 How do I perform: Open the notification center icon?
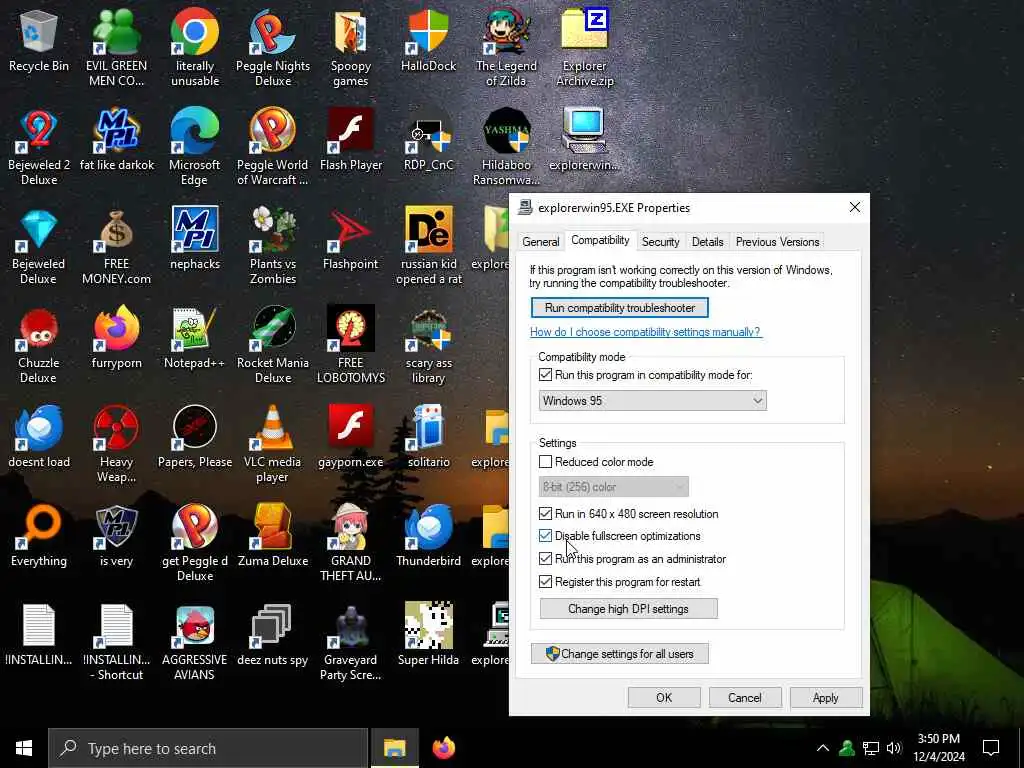click(991, 748)
